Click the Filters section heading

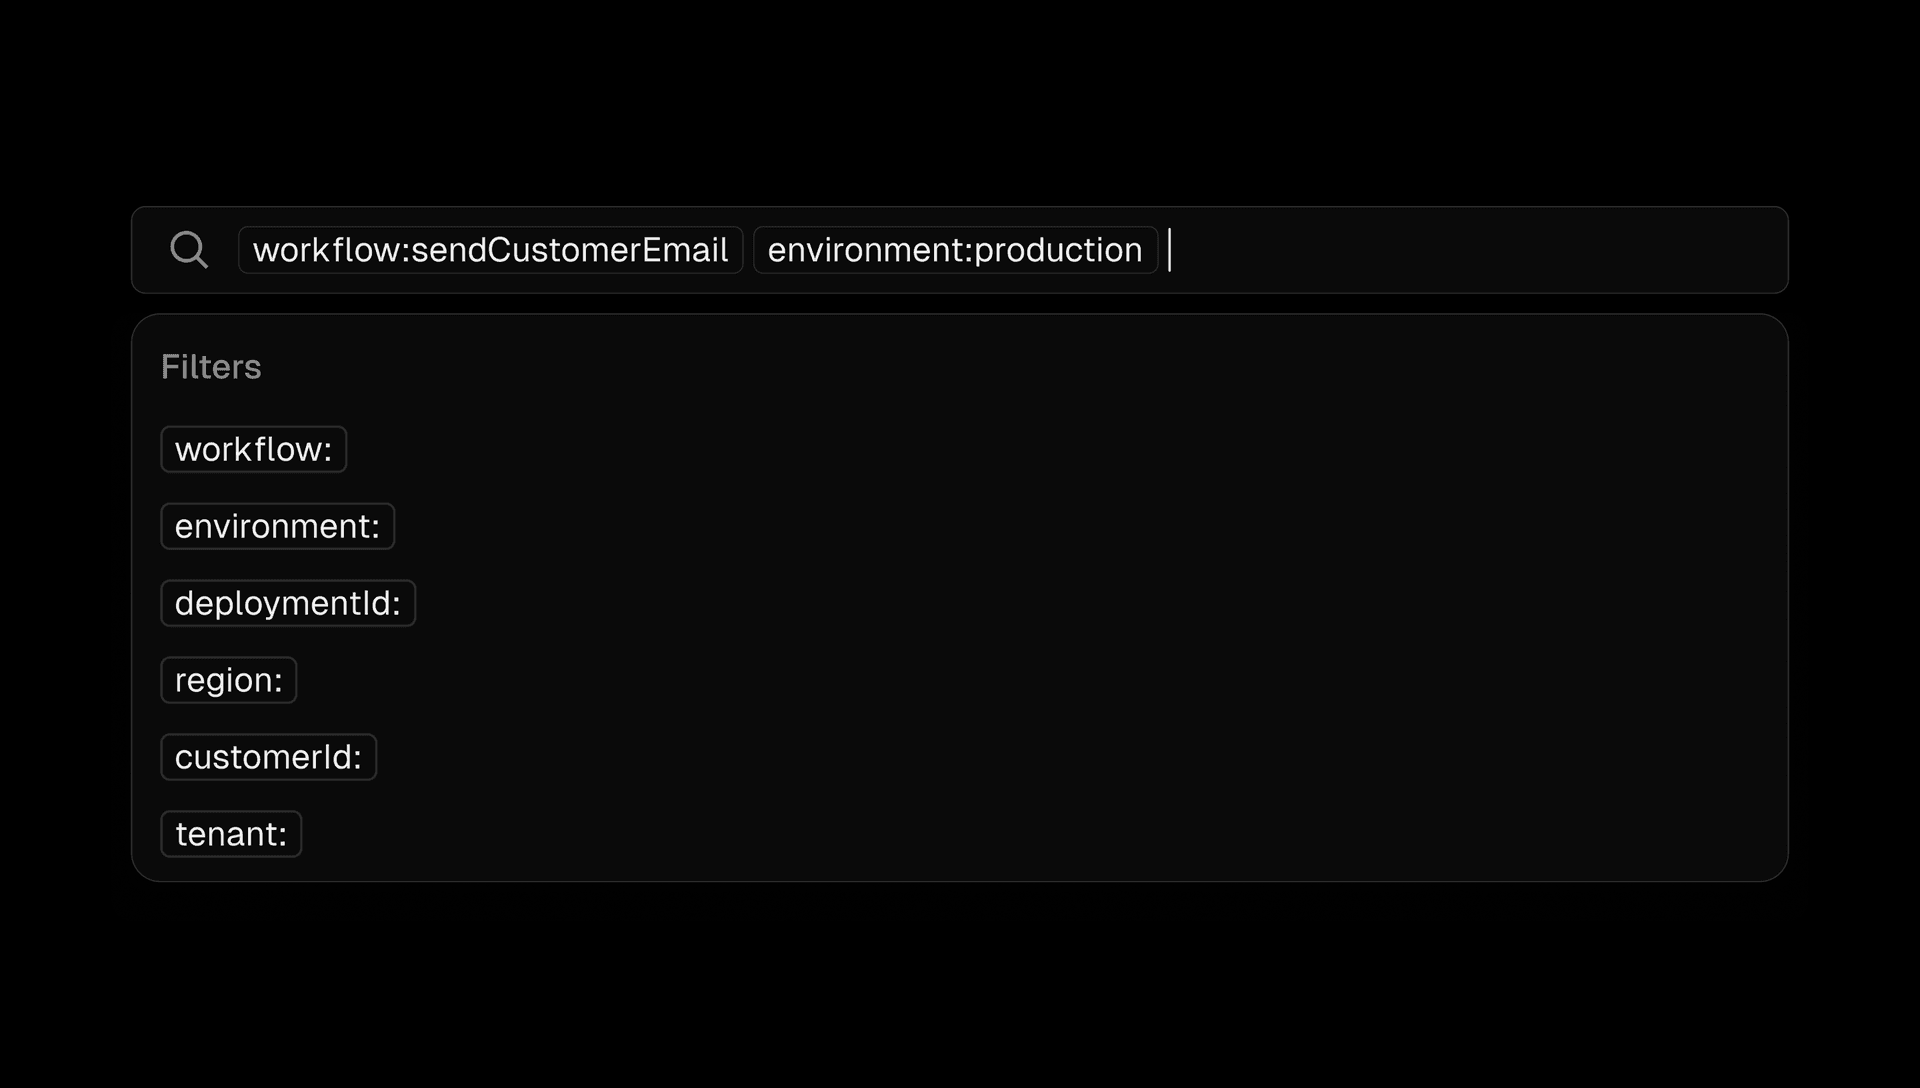click(211, 367)
